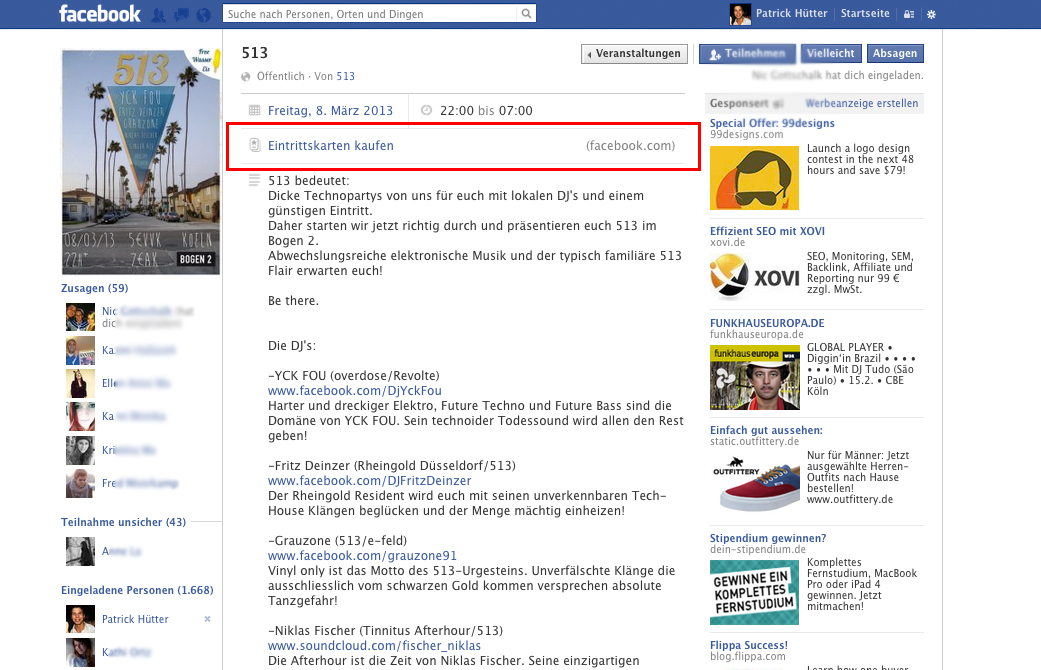
Task: Remove Patrick Hütter from Eingeladene Personen
Action: pyautogui.click(x=207, y=619)
